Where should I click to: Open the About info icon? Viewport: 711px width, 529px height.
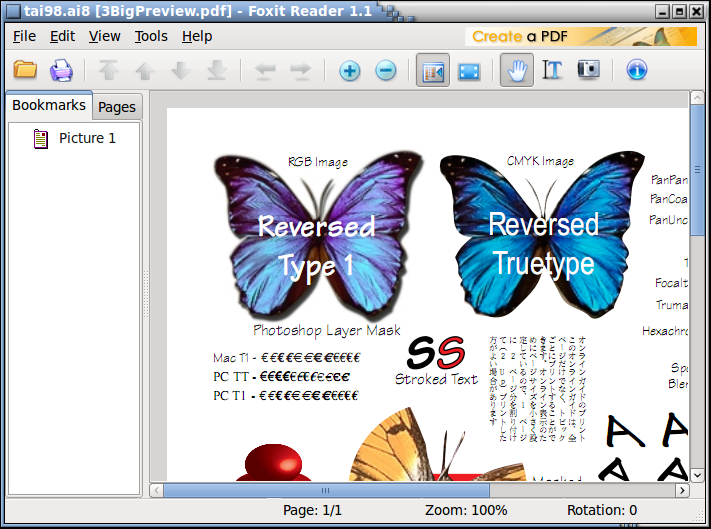click(637, 71)
